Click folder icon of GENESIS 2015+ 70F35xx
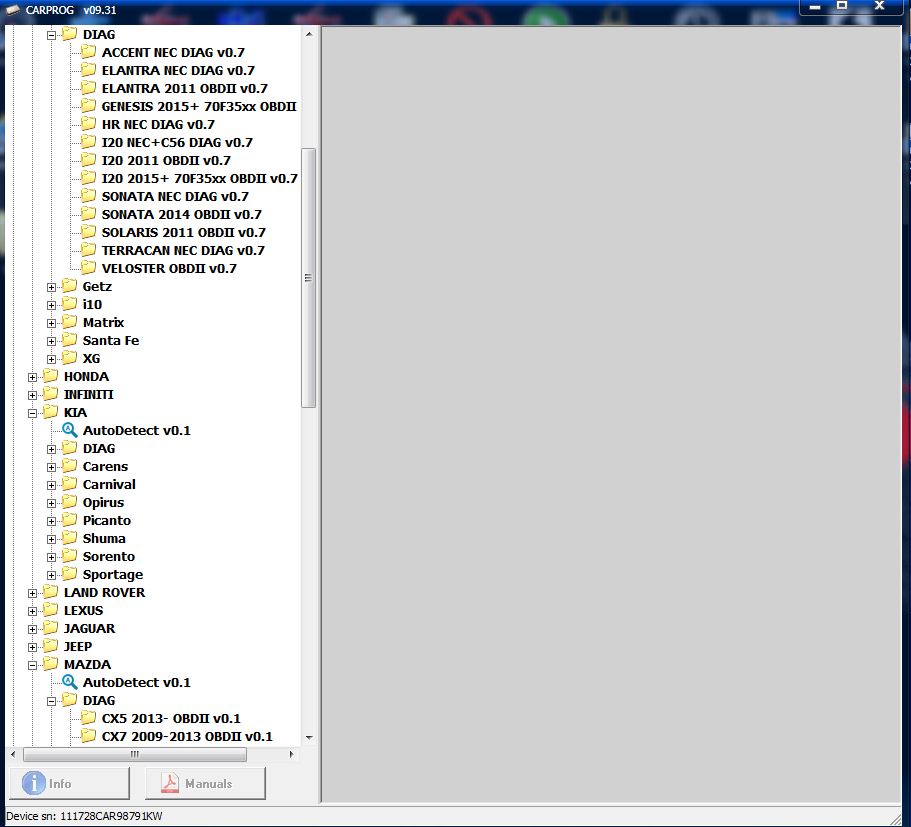The height and width of the screenshot is (827, 911). [x=88, y=106]
